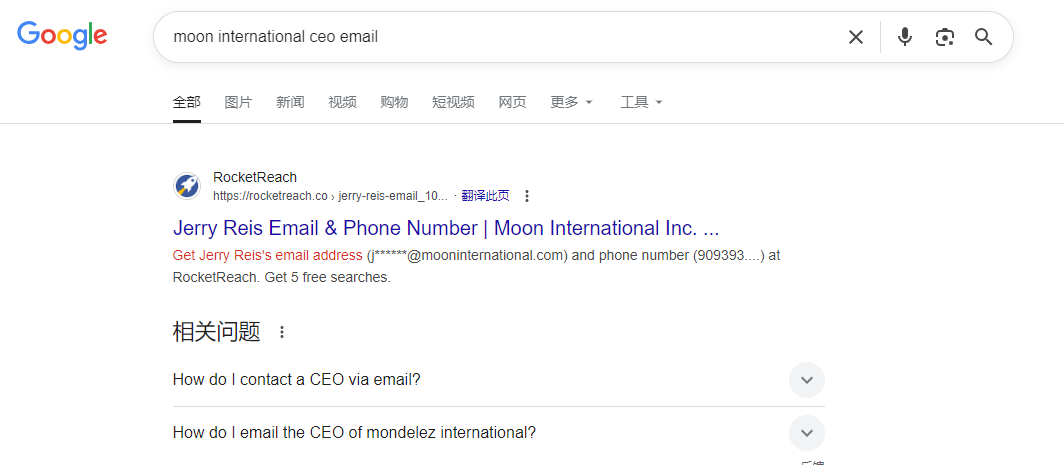Click the RocketReach rocket favicon

pos(187,186)
